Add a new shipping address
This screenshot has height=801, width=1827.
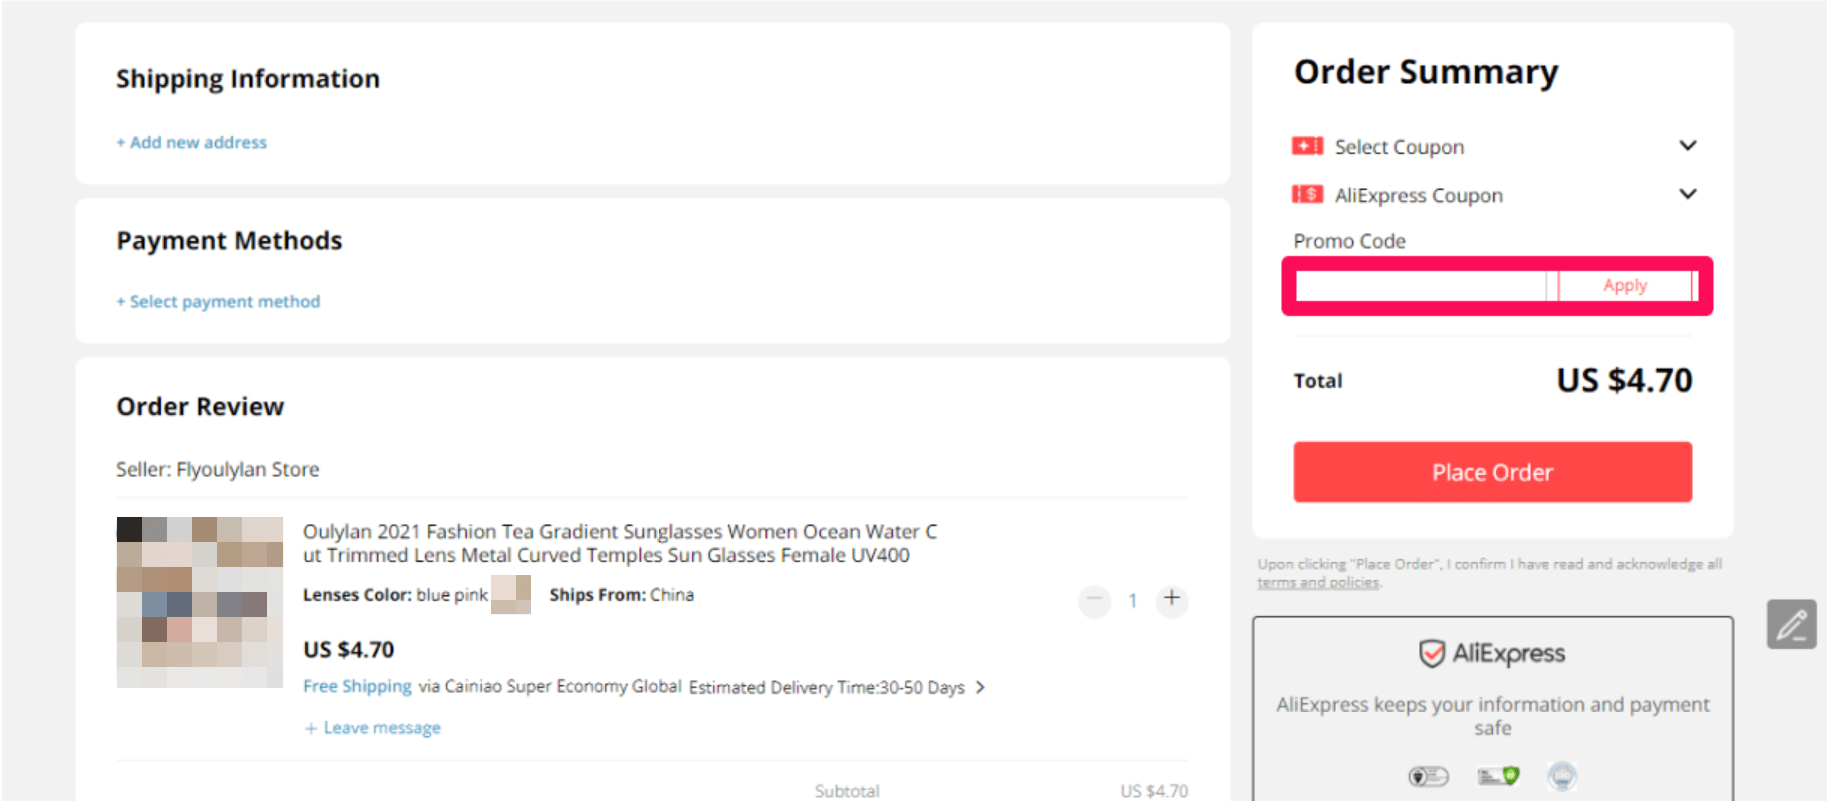tap(191, 142)
